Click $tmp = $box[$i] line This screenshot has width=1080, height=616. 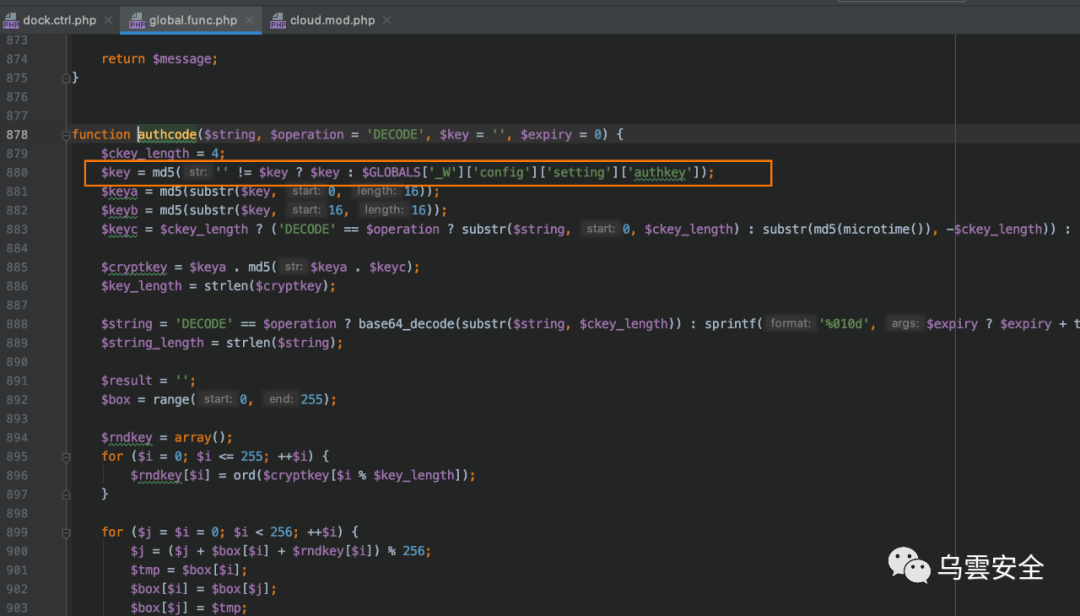189,570
